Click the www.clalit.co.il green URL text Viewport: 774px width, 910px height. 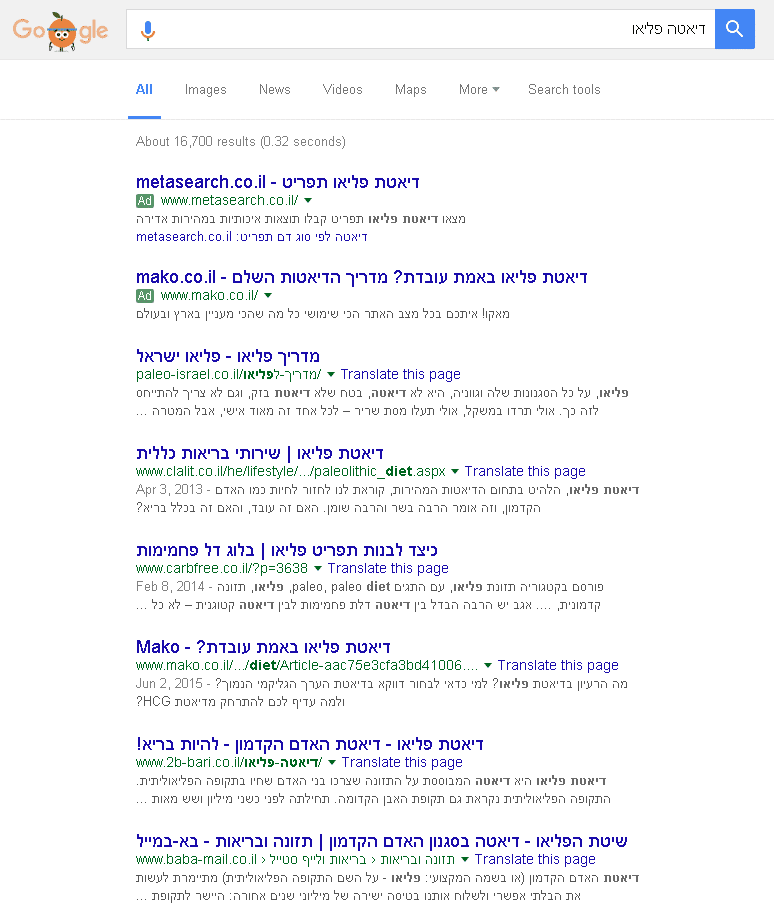click(x=291, y=471)
